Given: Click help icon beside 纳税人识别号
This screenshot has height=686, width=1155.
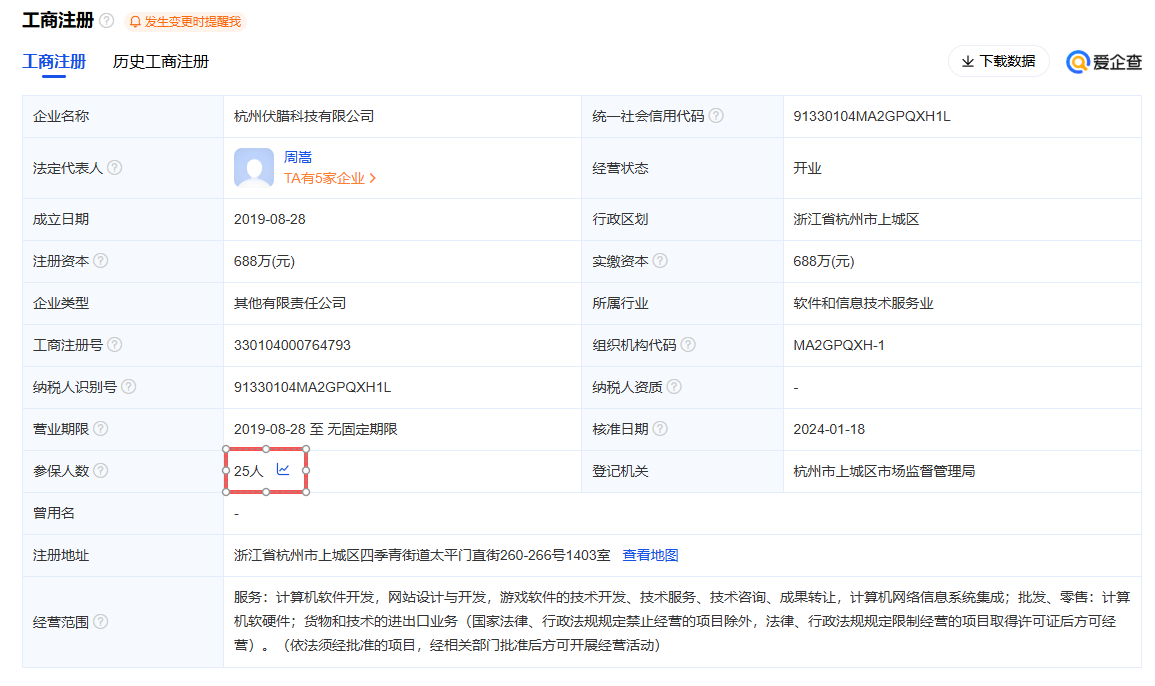Looking at the screenshot, I should [128, 387].
